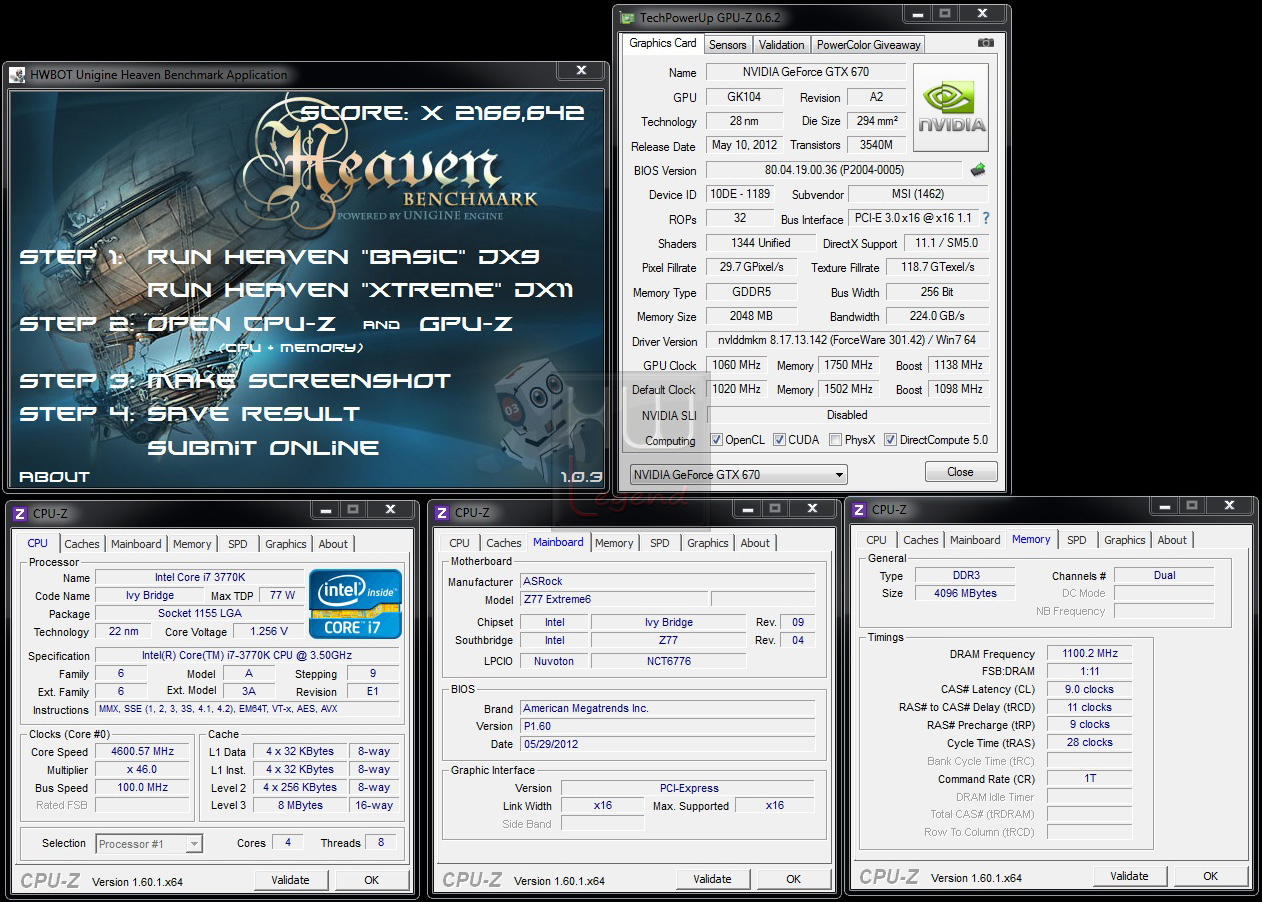Click the Intel Core i7 logo badge

(x=356, y=603)
